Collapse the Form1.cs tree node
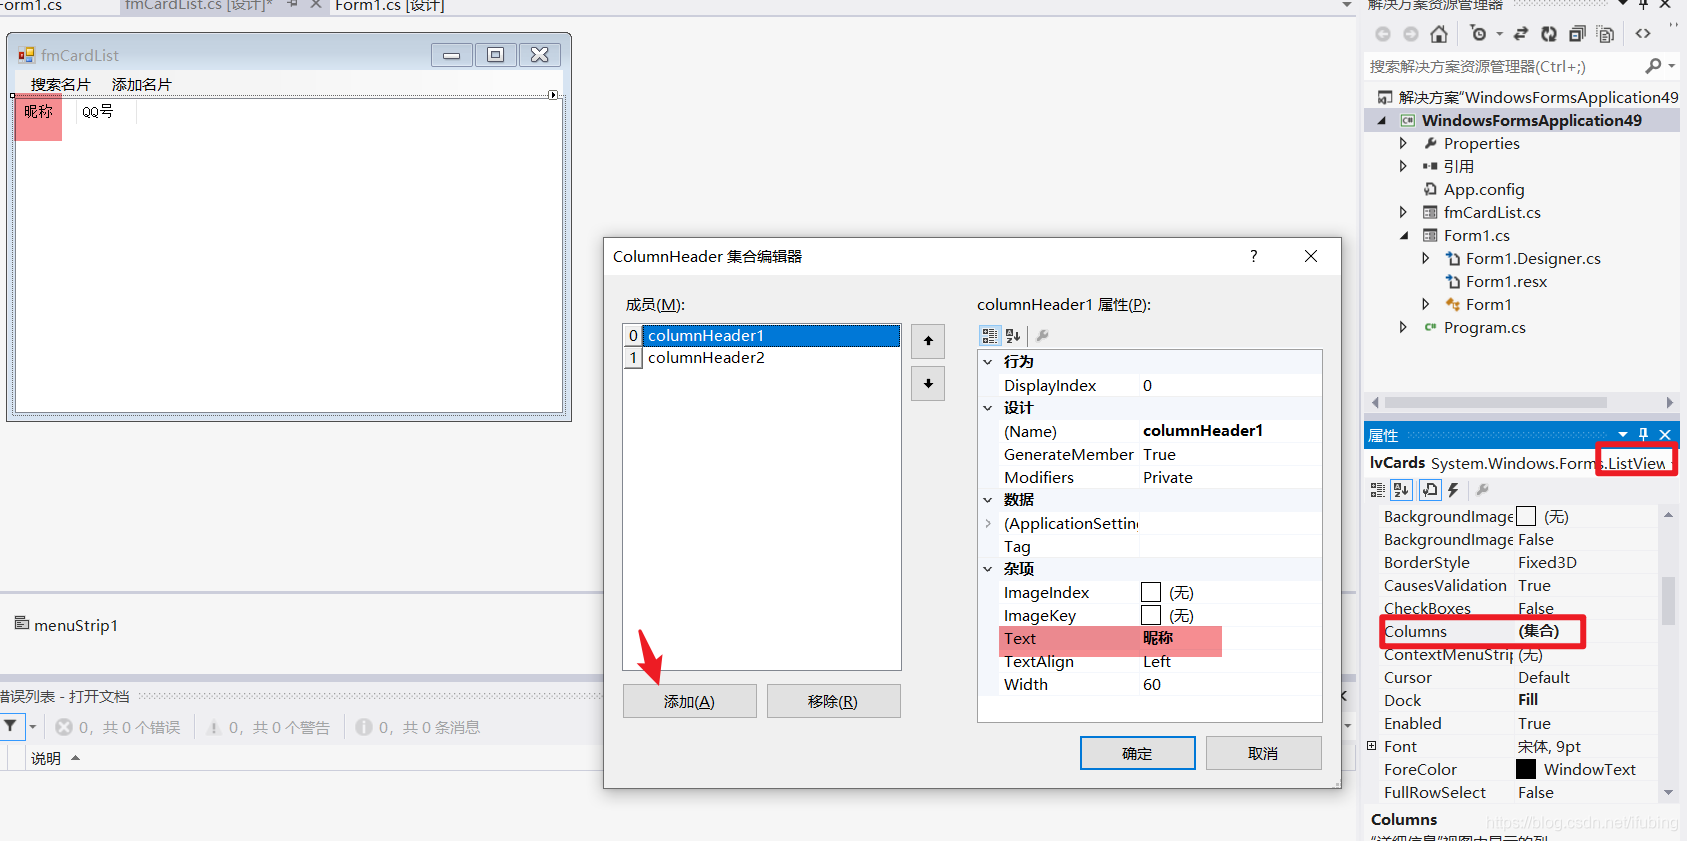Screen dimensions: 1687x841 1403,236
